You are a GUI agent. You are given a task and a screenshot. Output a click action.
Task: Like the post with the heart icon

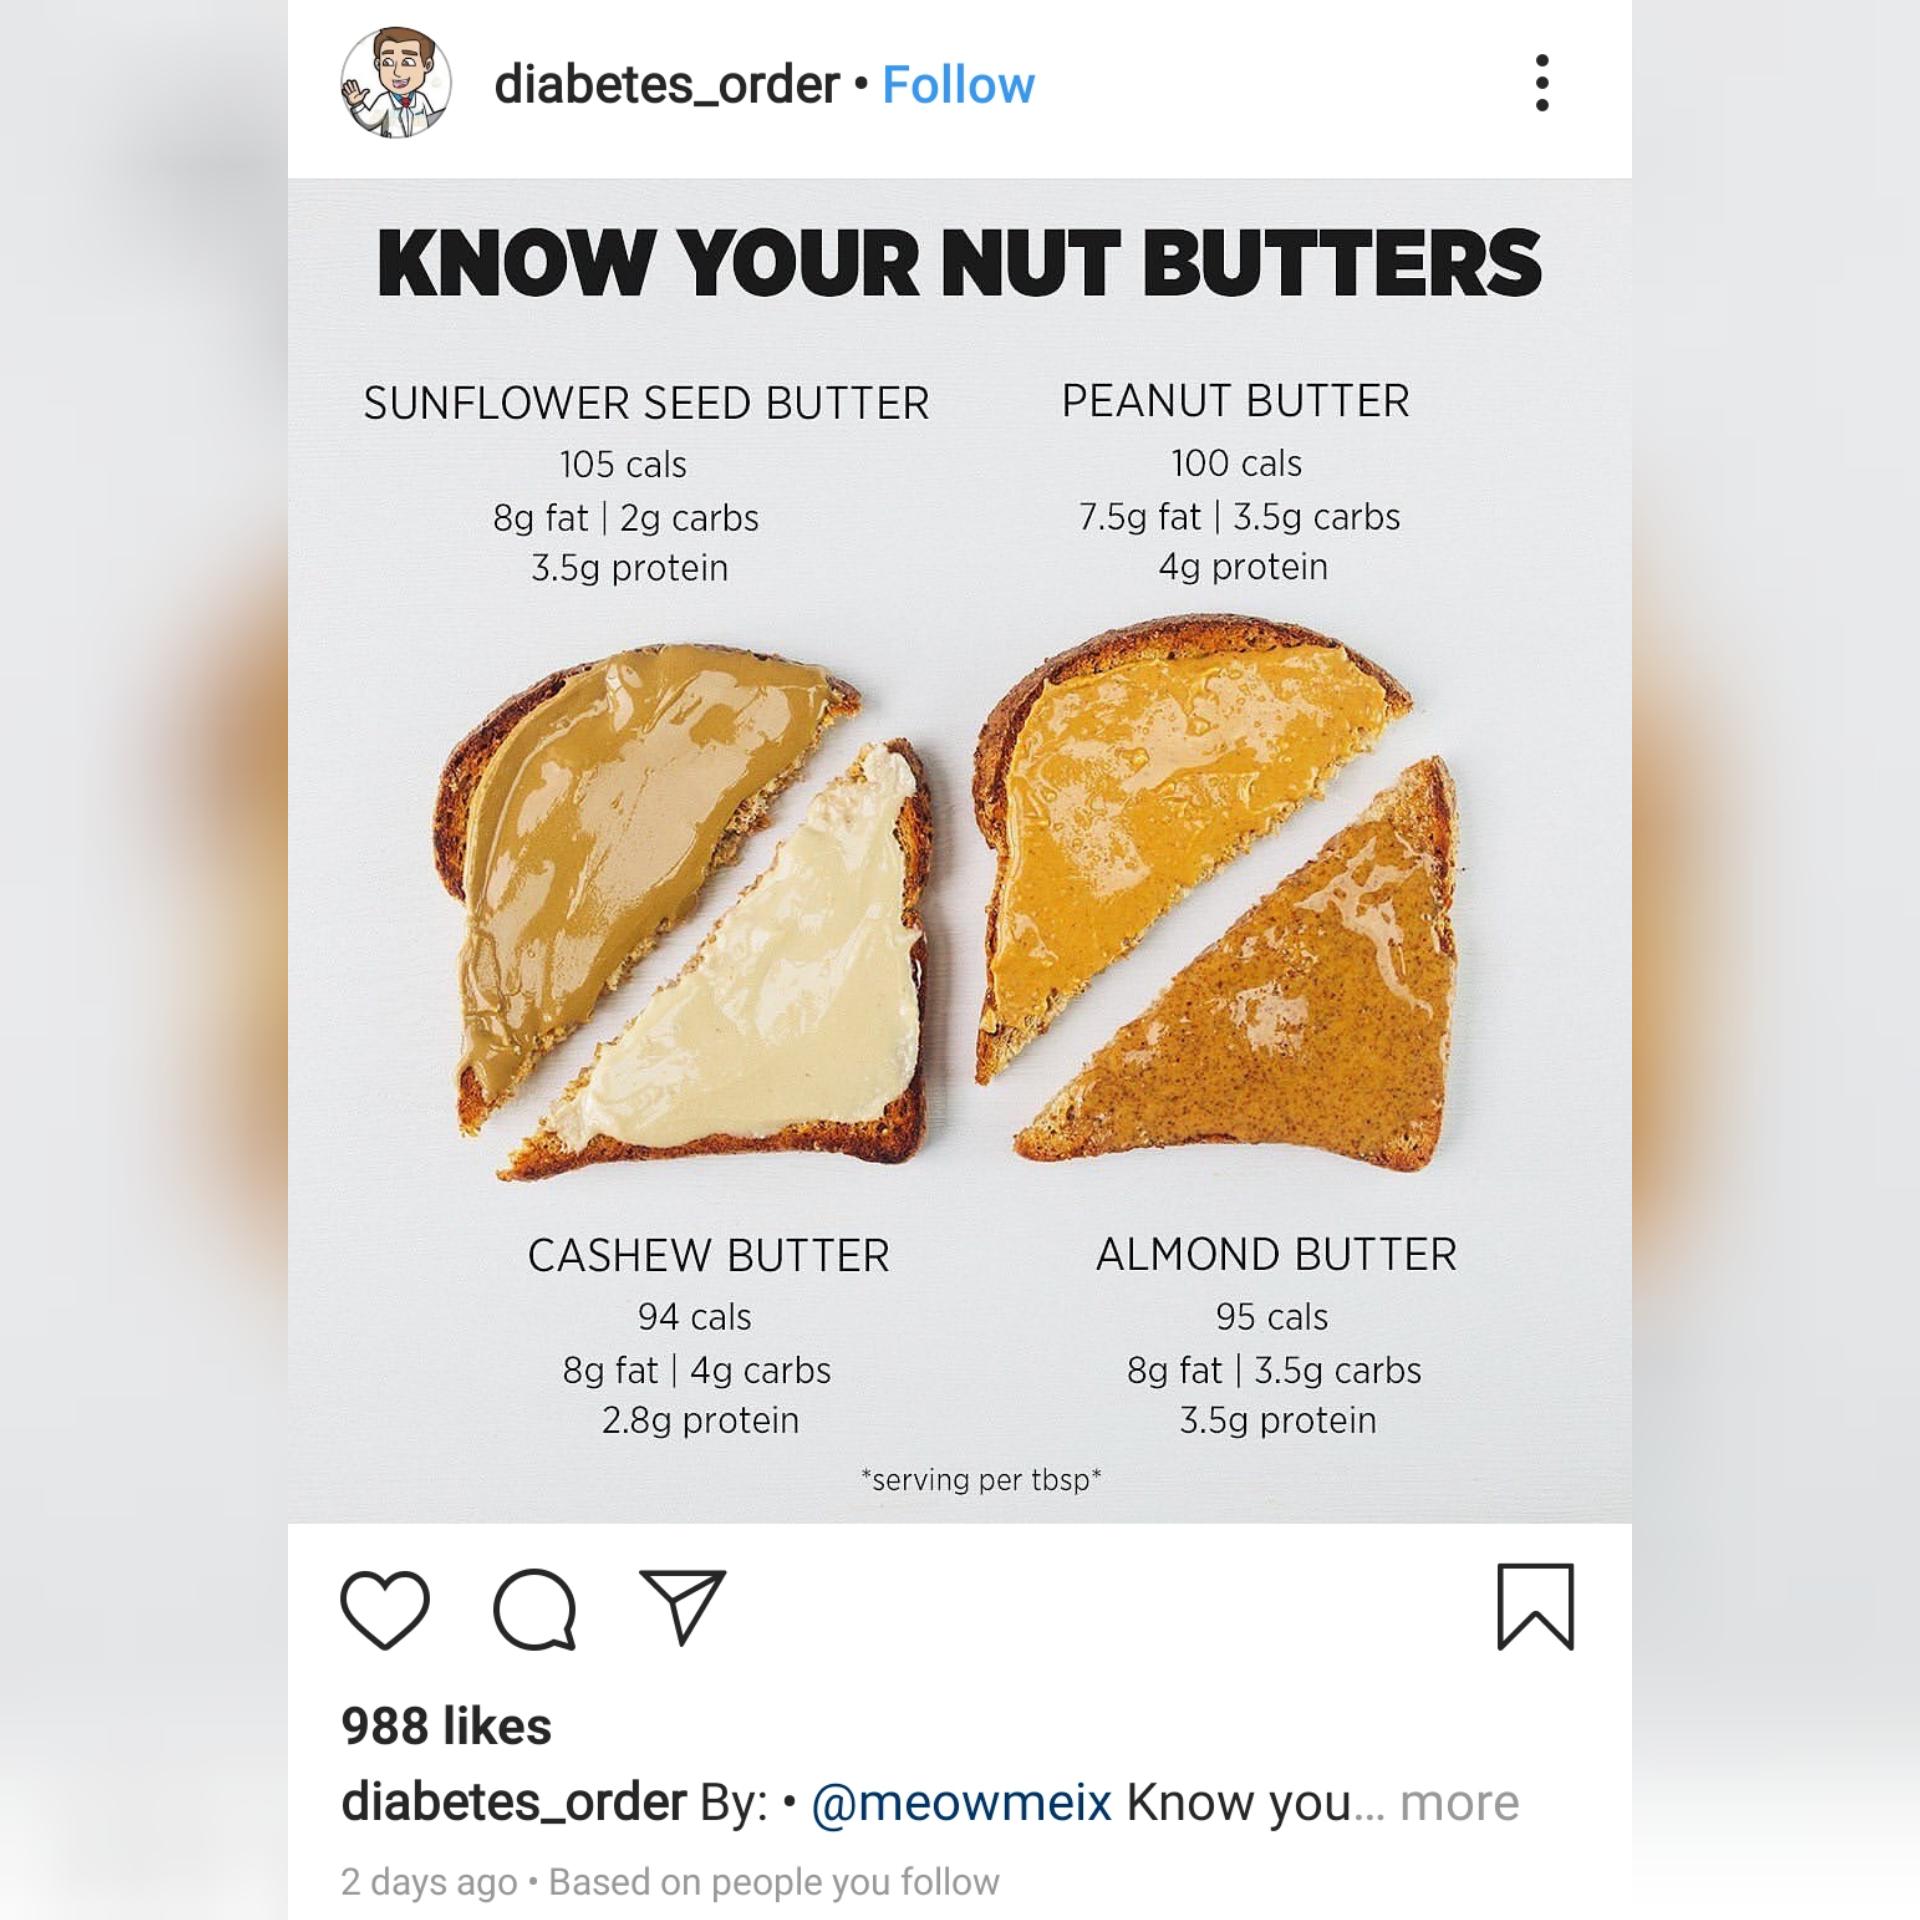coord(385,1608)
